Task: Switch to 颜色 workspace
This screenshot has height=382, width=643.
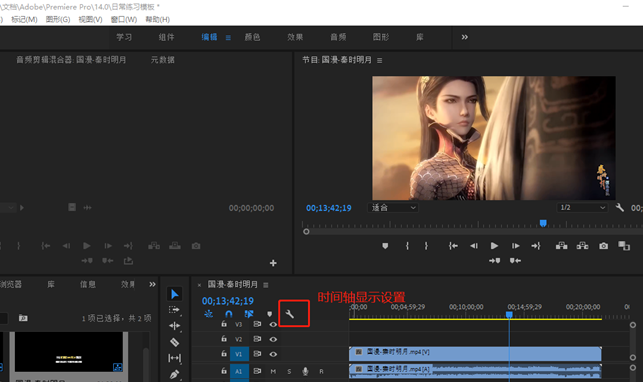Action: 252,37
